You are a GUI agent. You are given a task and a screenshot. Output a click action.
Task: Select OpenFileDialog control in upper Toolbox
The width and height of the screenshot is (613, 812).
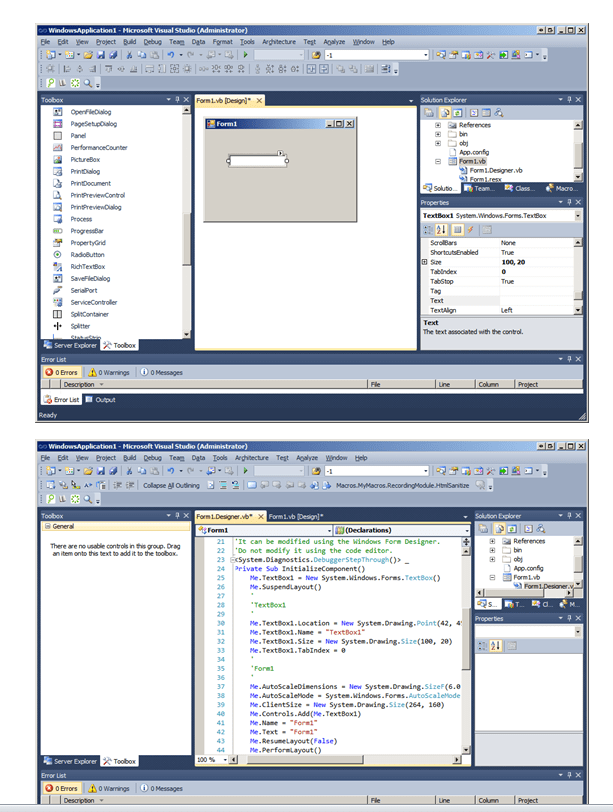click(91, 112)
